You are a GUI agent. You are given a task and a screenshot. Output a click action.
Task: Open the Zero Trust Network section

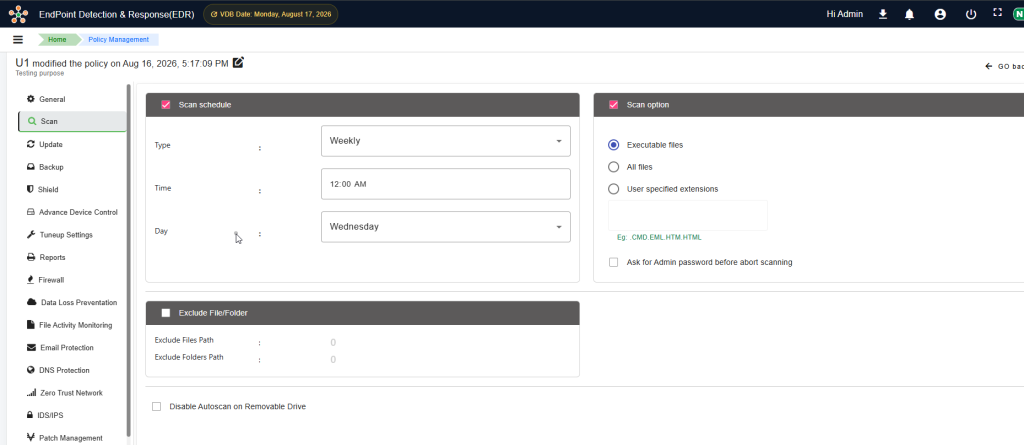pos(72,393)
